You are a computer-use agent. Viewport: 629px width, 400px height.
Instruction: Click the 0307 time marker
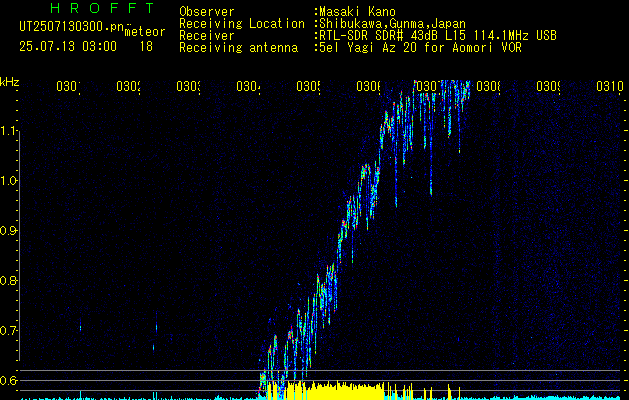[x=428, y=87]
